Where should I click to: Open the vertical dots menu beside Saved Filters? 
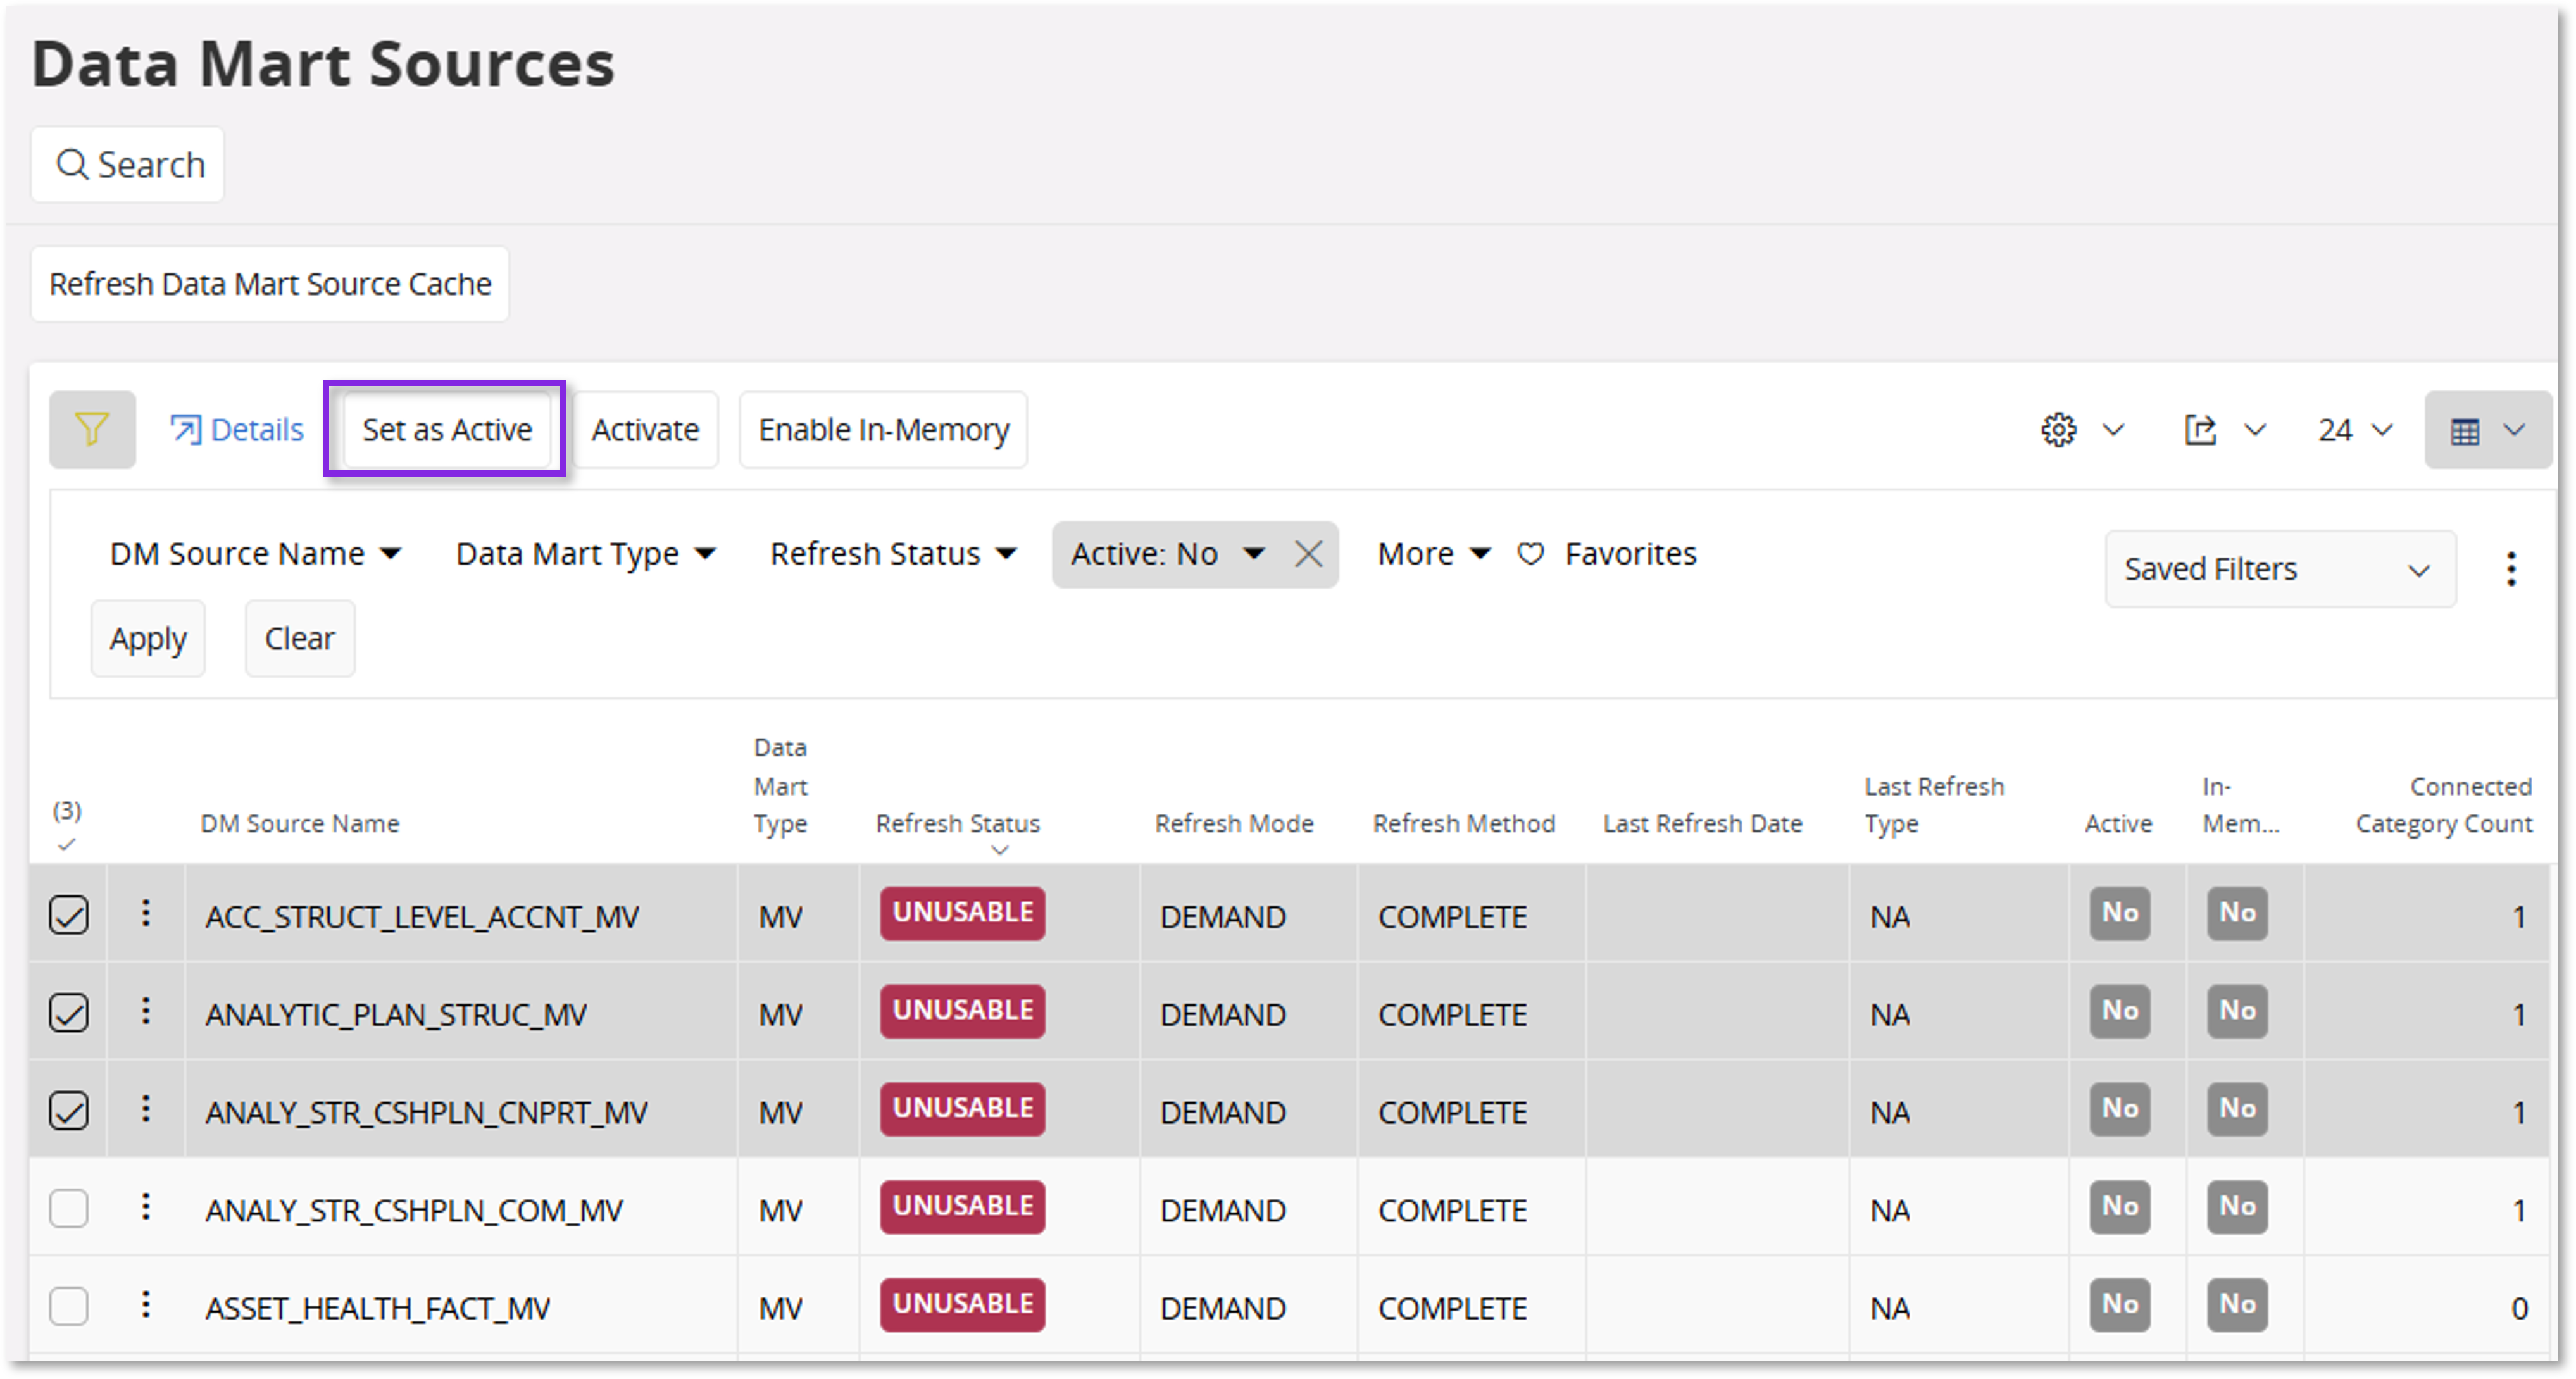tap(2511, 569)
